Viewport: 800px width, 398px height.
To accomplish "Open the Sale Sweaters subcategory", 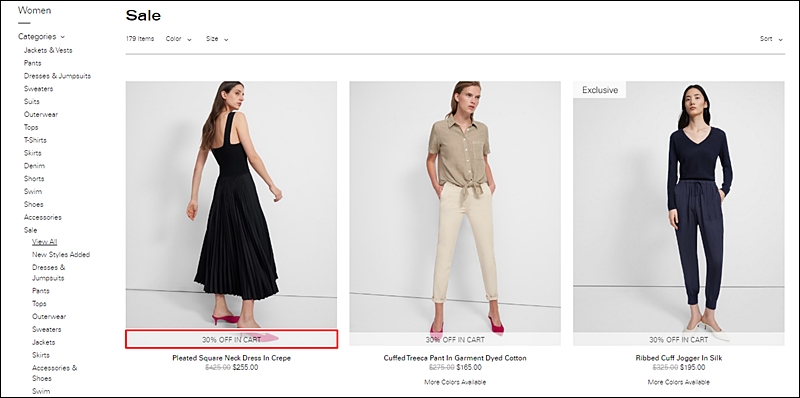I will point(46,329).
